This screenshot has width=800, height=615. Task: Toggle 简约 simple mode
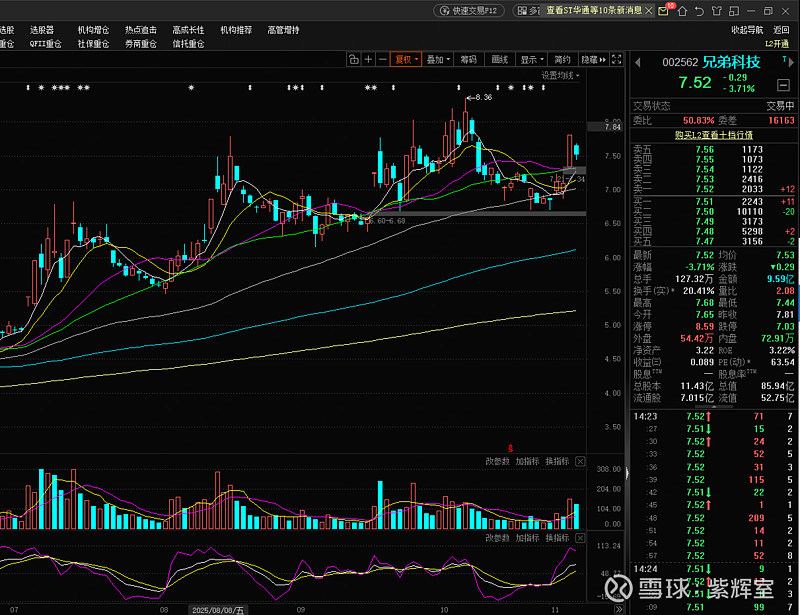tap(562, 60)
